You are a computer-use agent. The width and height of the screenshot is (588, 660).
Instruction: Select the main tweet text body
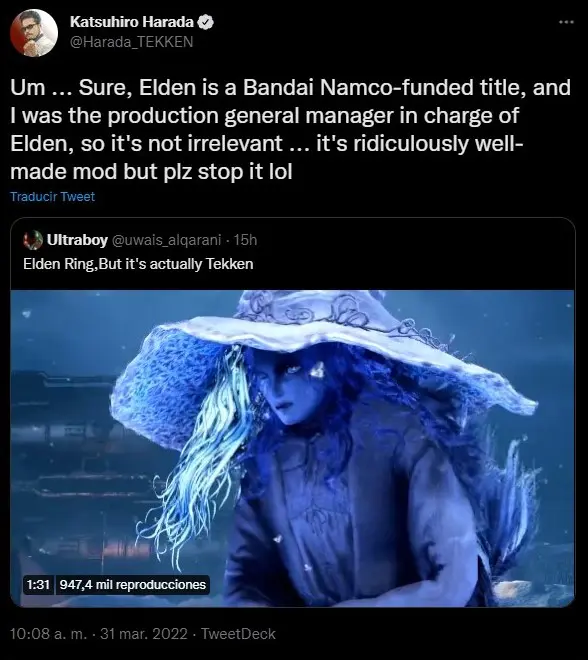(x=290, y=129)
